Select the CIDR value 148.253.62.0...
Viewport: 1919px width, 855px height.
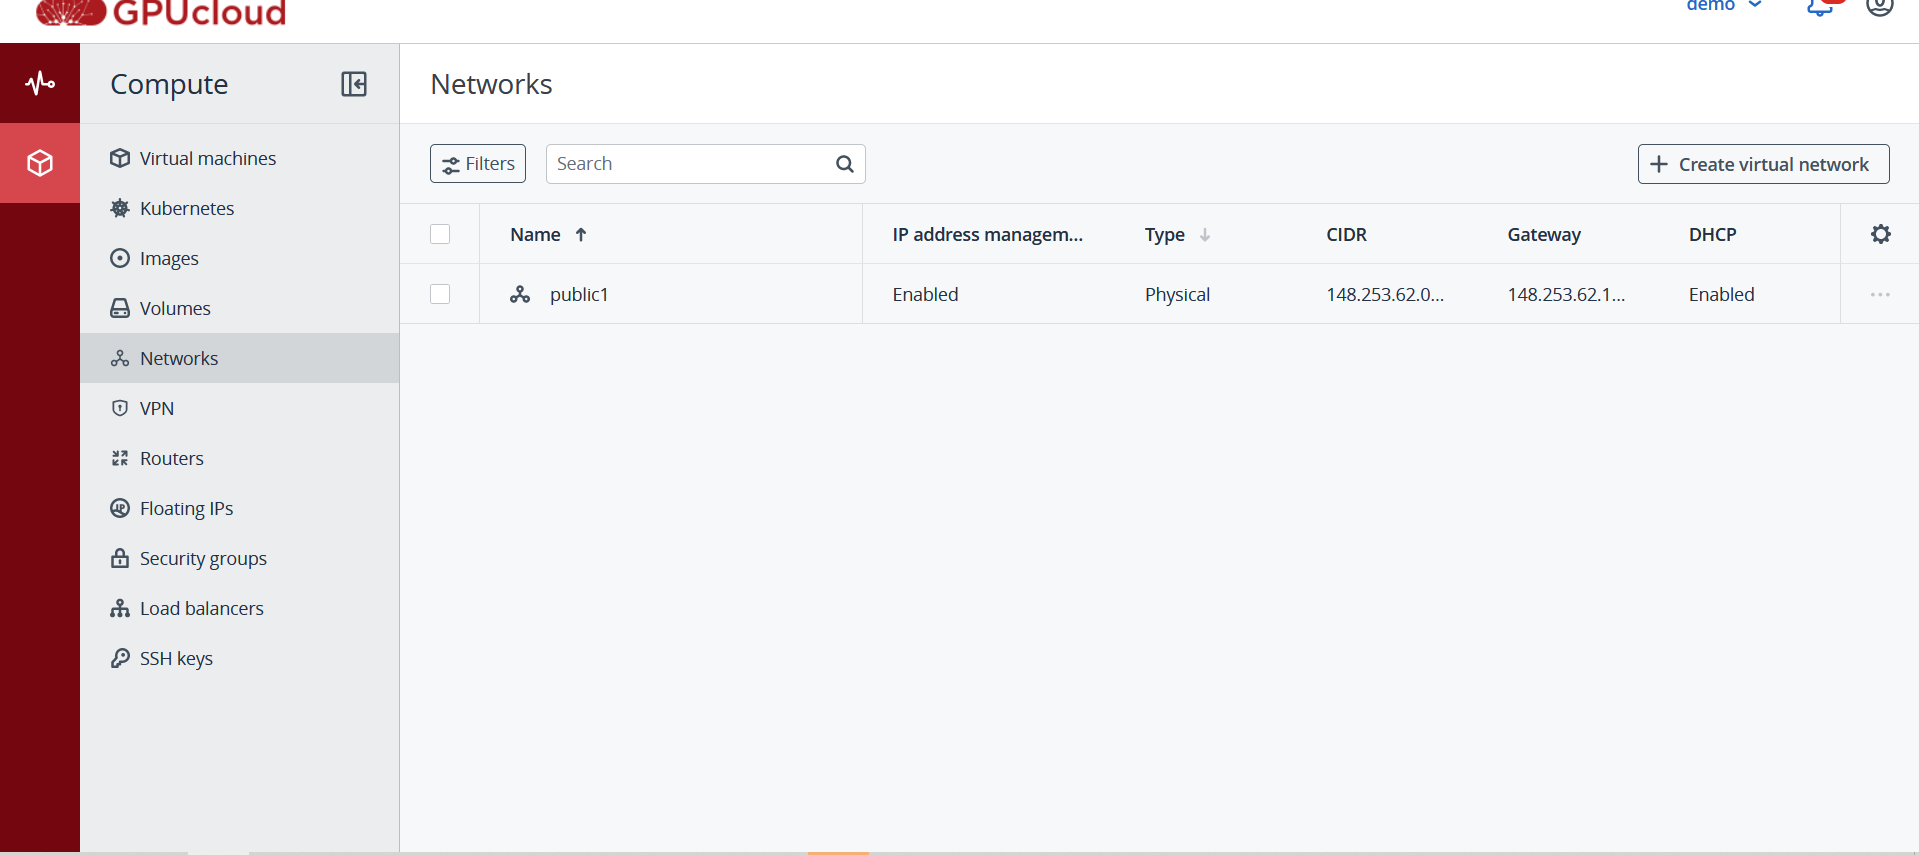click(x=1385, y=294)
